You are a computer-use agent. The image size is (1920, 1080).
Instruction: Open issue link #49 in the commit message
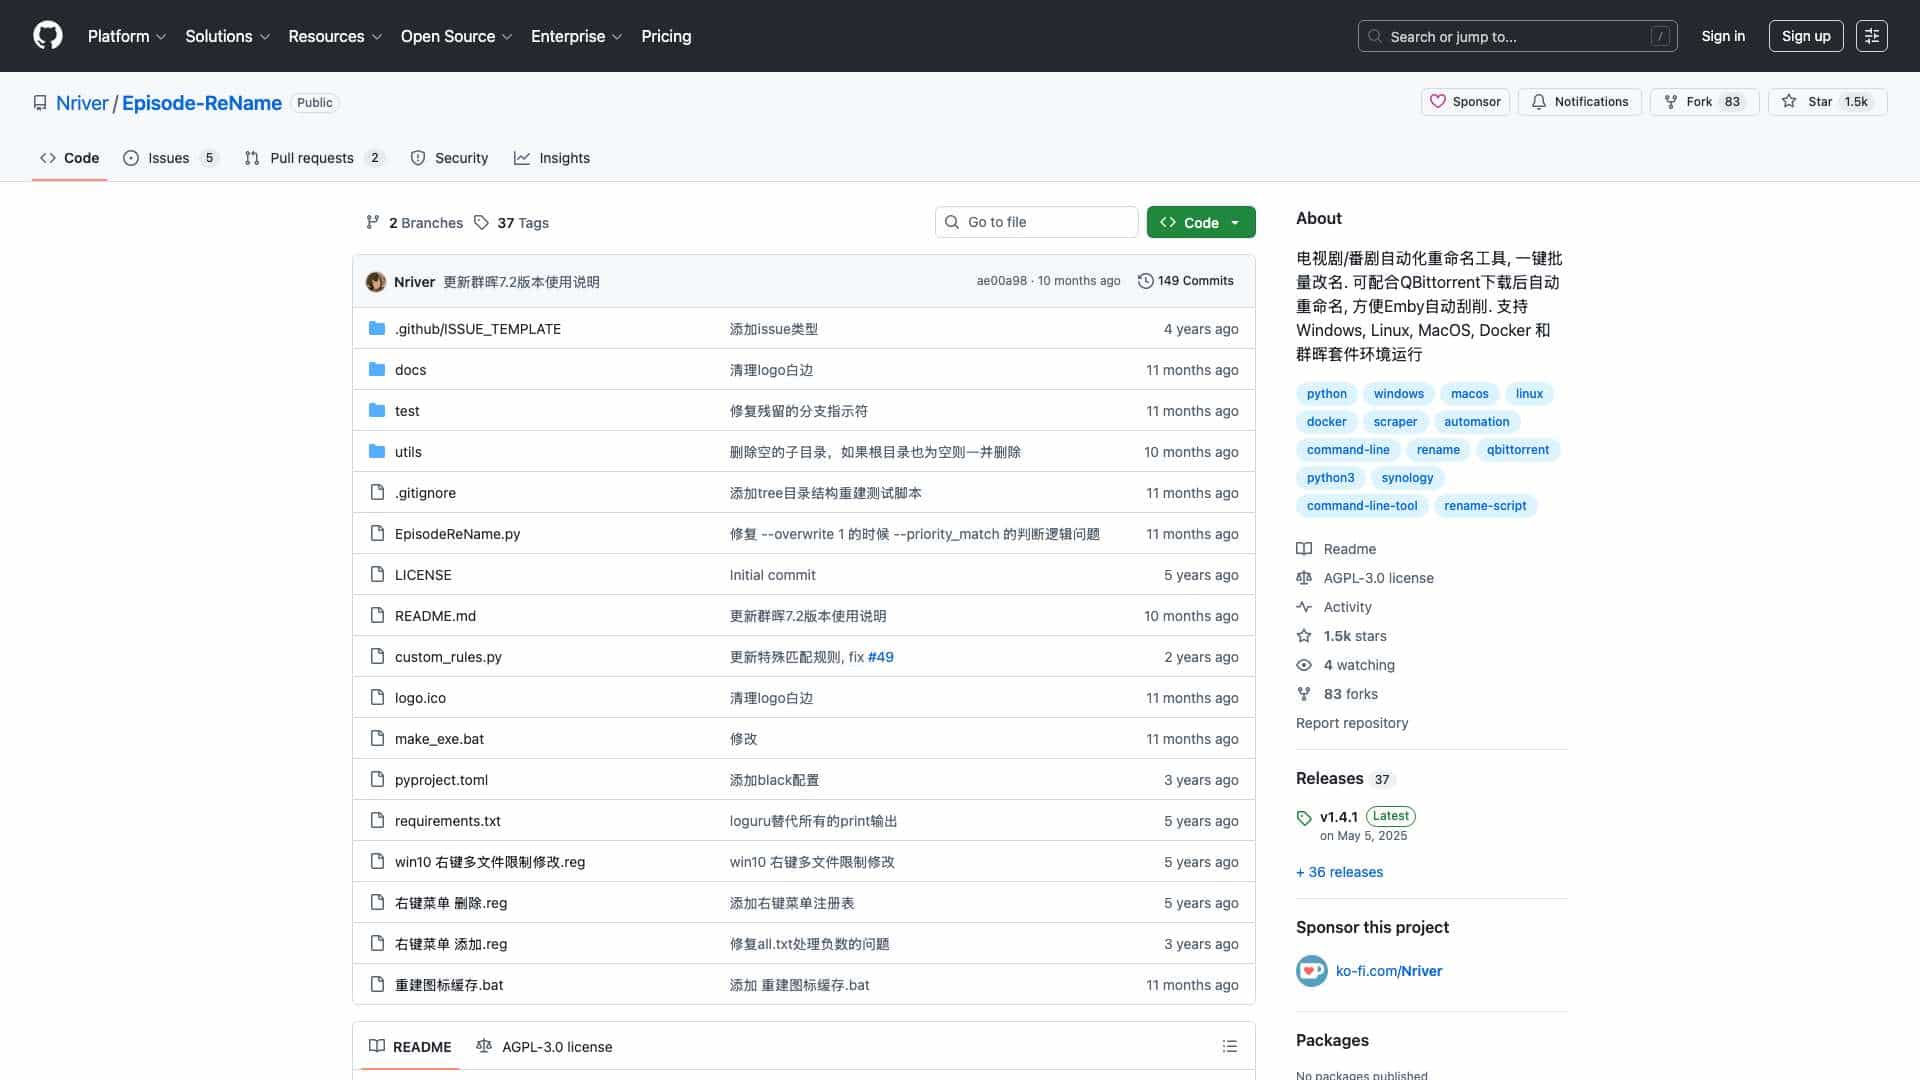pos(880,657)
